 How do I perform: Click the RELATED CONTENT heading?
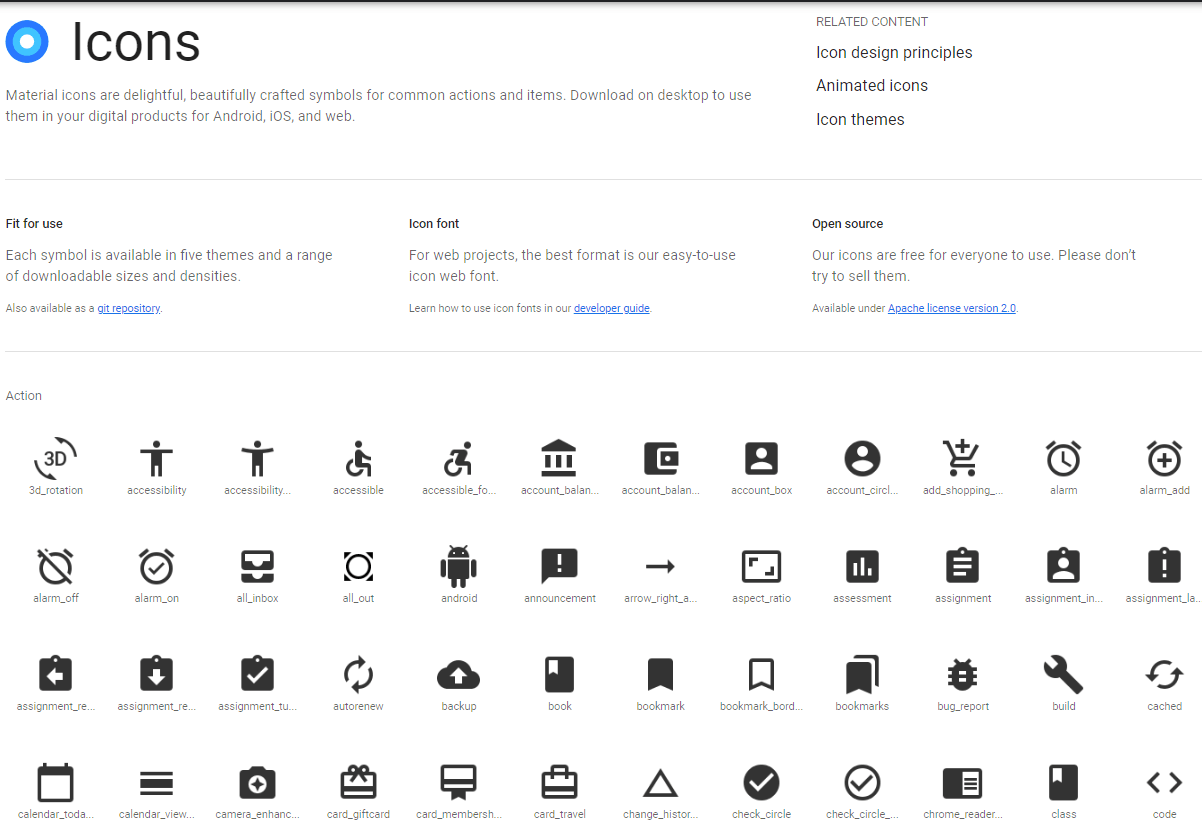click(x=872, y=21)
